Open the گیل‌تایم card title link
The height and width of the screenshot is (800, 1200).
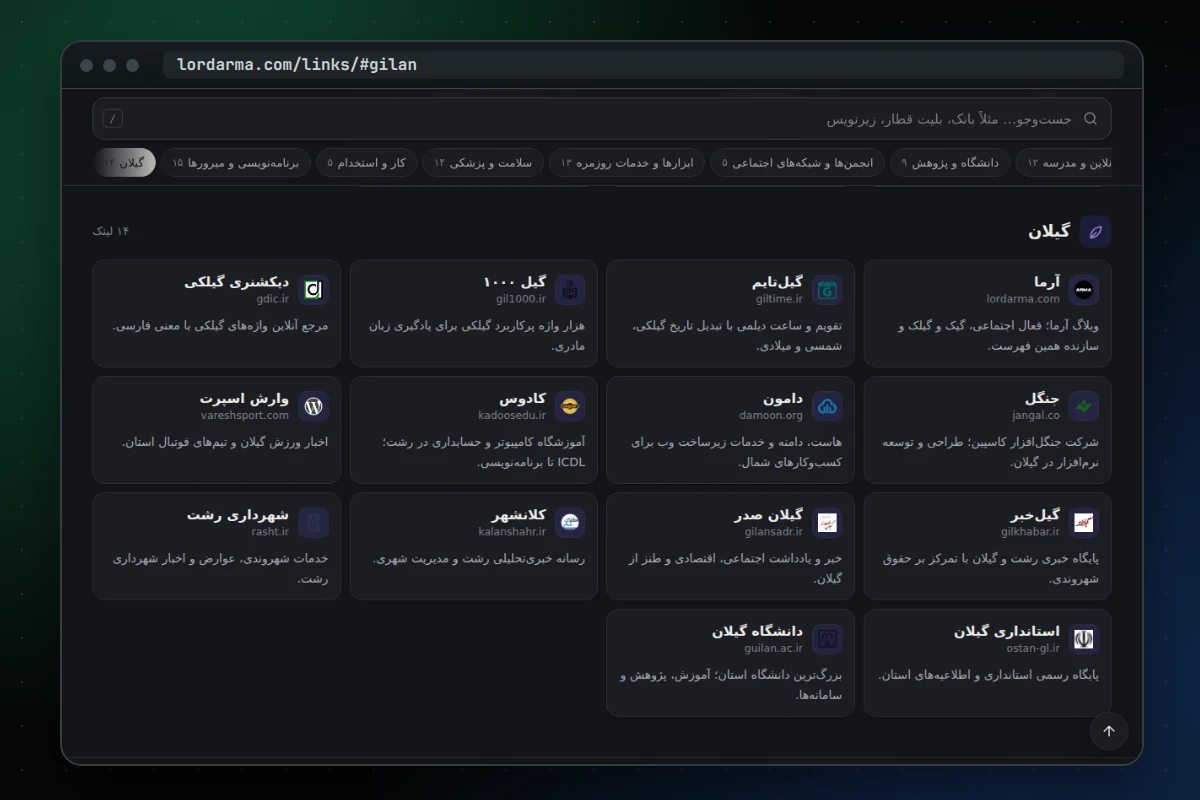point(777,282)
